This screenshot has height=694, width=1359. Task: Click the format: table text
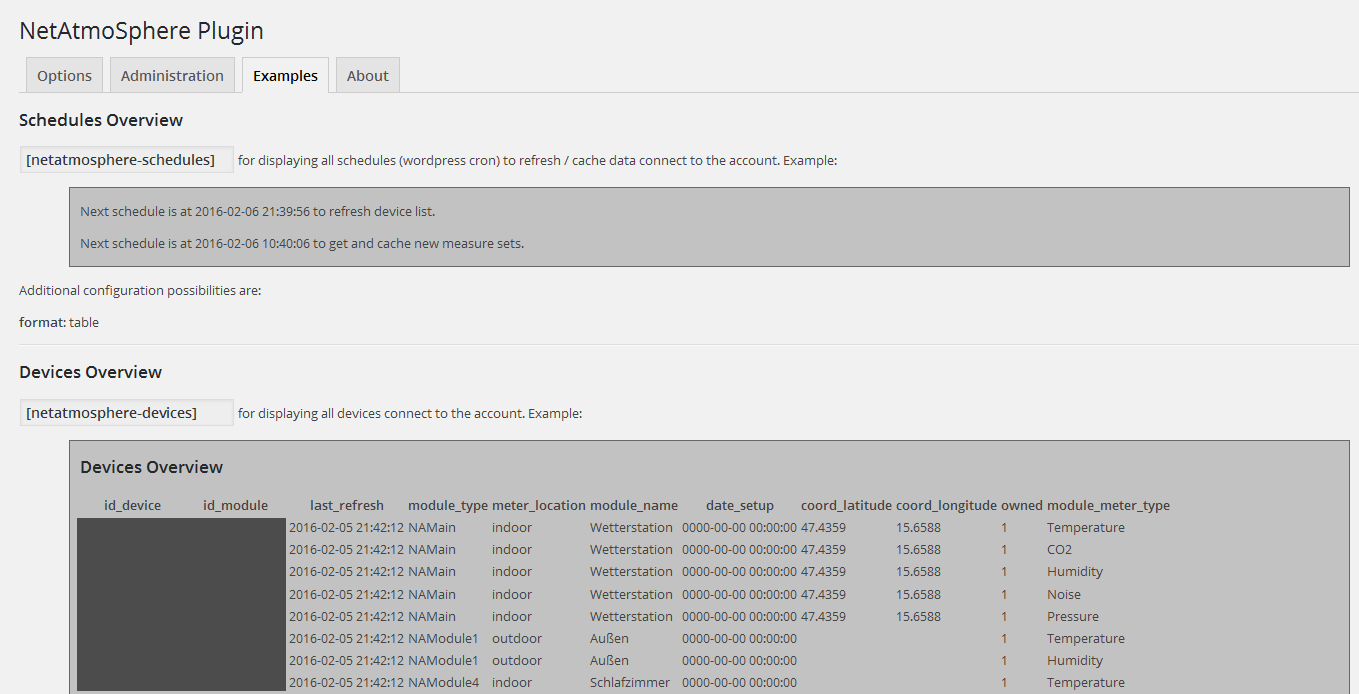click(x=59, y=322)
